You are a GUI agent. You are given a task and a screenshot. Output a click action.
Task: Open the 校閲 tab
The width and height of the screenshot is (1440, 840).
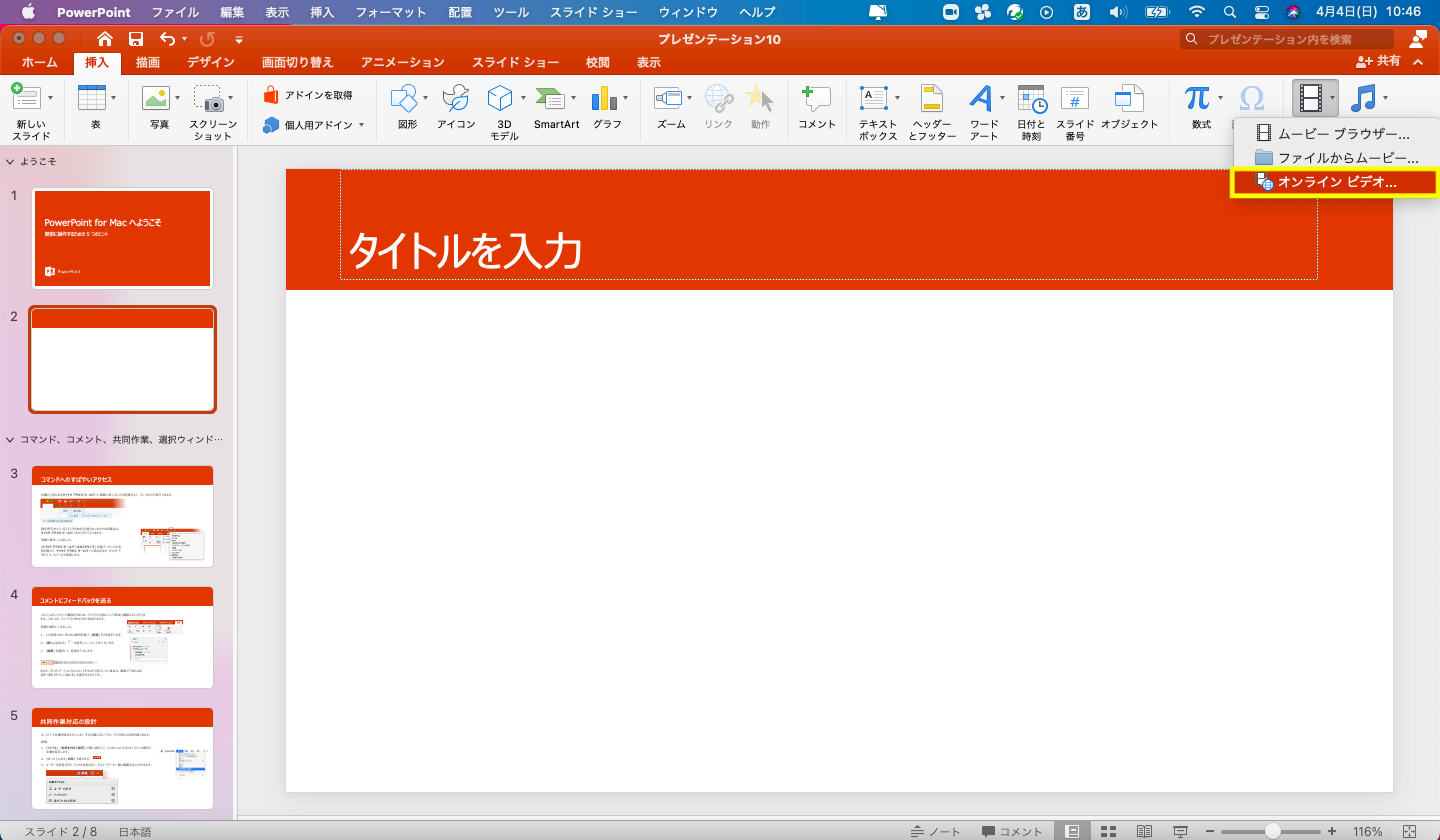coord(598,62)
